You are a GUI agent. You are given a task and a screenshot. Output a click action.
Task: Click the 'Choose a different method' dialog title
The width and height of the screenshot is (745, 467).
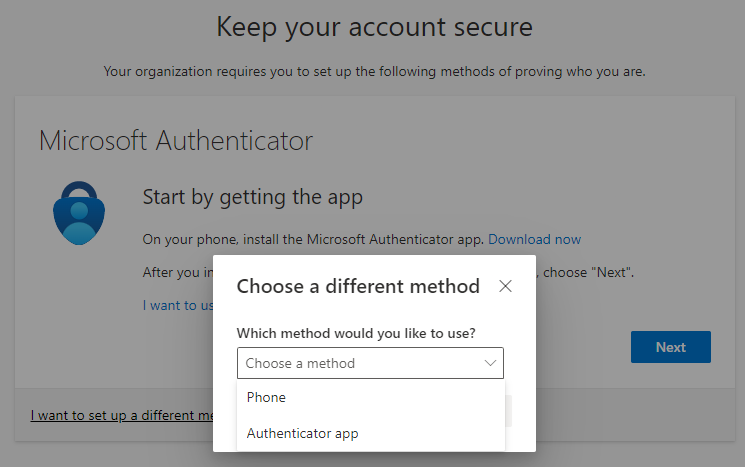(358, 287)
